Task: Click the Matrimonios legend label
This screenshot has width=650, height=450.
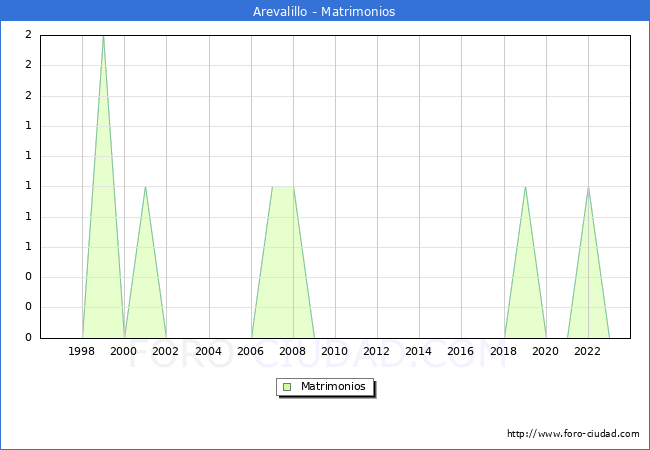Action: (x=333, y=386)
